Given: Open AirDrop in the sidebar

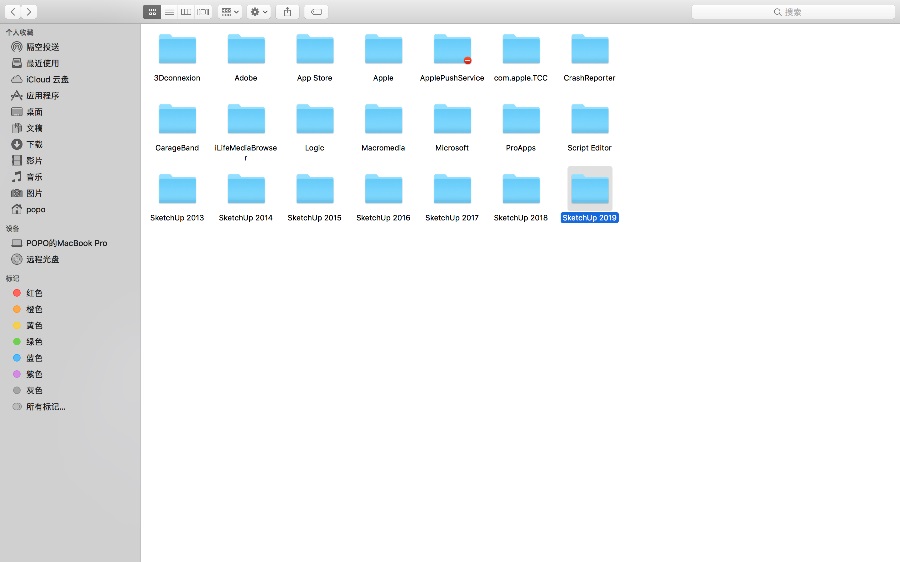Looking at the screenshot, I should click(36, 47).
